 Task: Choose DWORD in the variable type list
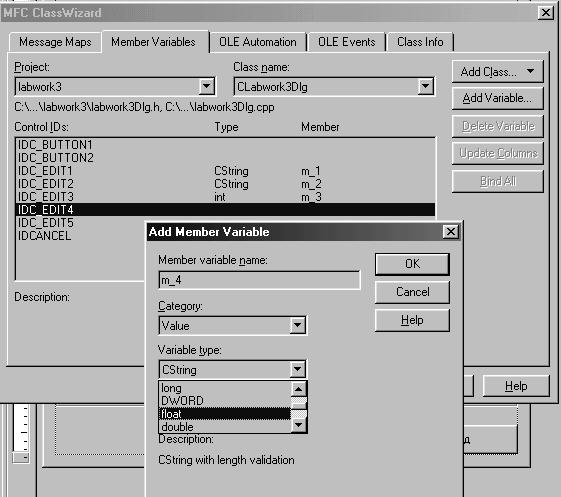pyautogui.click(x=225, y=401)
